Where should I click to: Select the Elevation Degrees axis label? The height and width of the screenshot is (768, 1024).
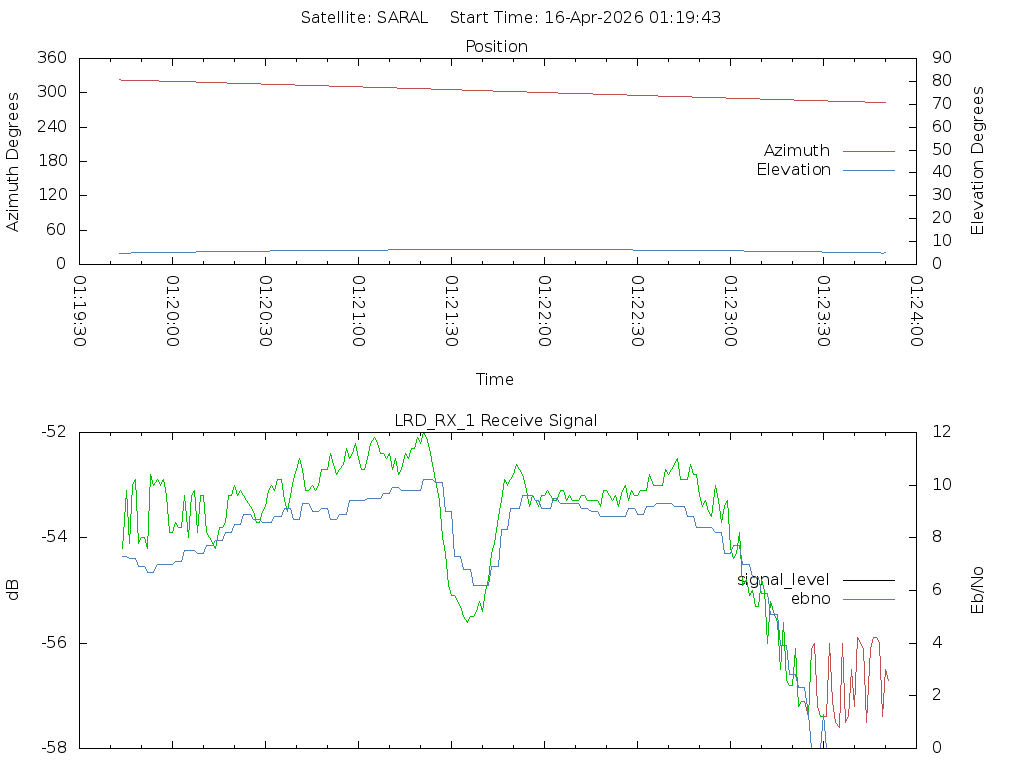(x=978, y=161)
